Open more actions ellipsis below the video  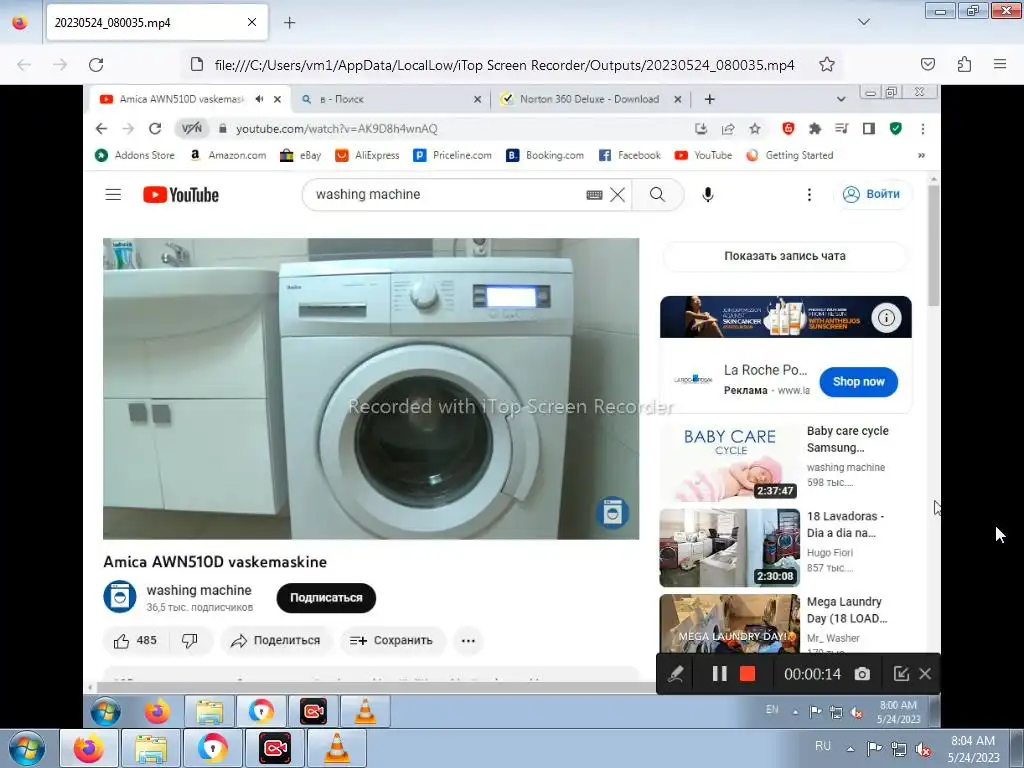(468, 641)
